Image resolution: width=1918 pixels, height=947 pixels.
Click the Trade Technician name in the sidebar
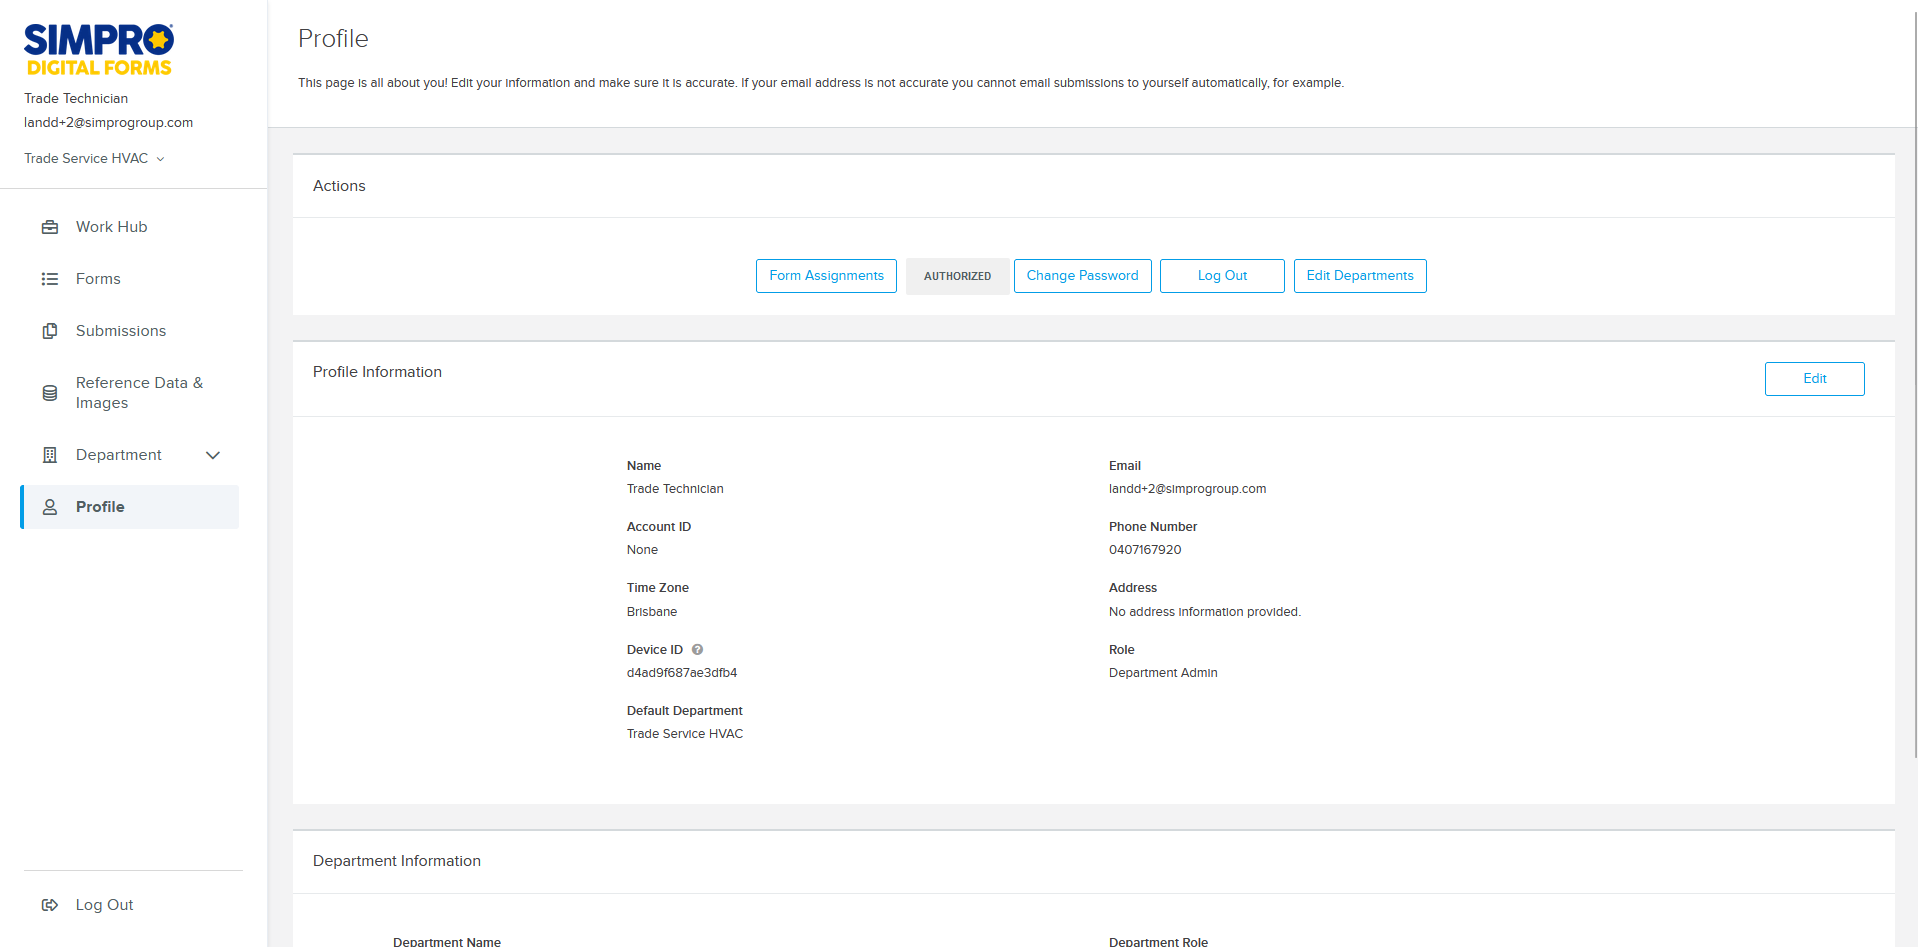click(x=76, y=98)
